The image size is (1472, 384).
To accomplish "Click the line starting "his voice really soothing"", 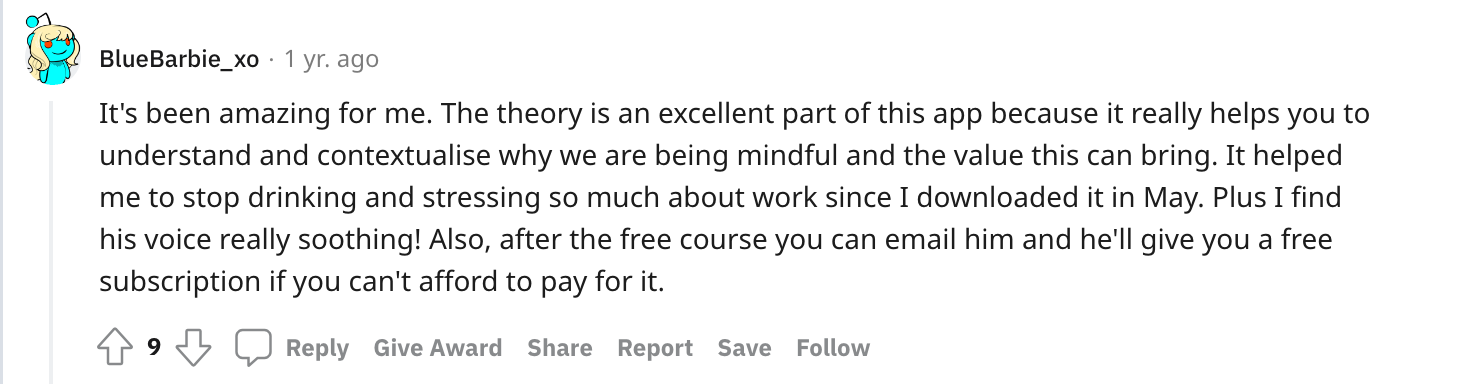I will coord(716,240).
